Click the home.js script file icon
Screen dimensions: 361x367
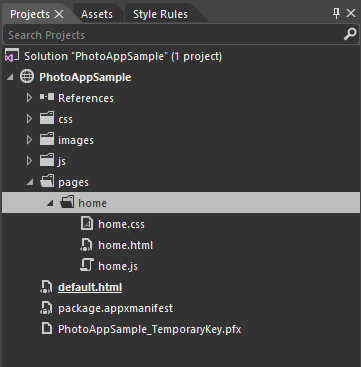[87, 266]
